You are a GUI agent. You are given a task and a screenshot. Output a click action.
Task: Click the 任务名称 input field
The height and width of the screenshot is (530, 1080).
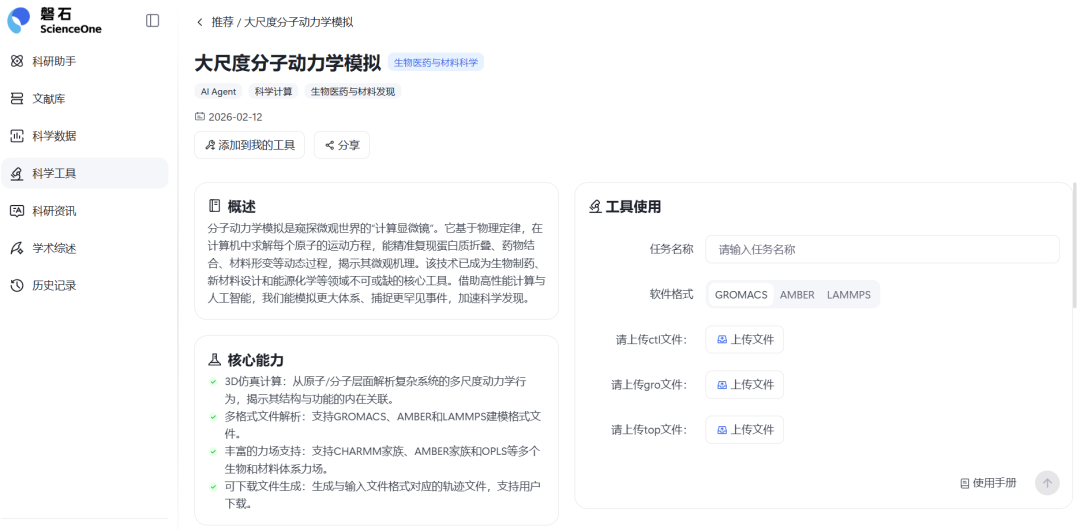881,249
